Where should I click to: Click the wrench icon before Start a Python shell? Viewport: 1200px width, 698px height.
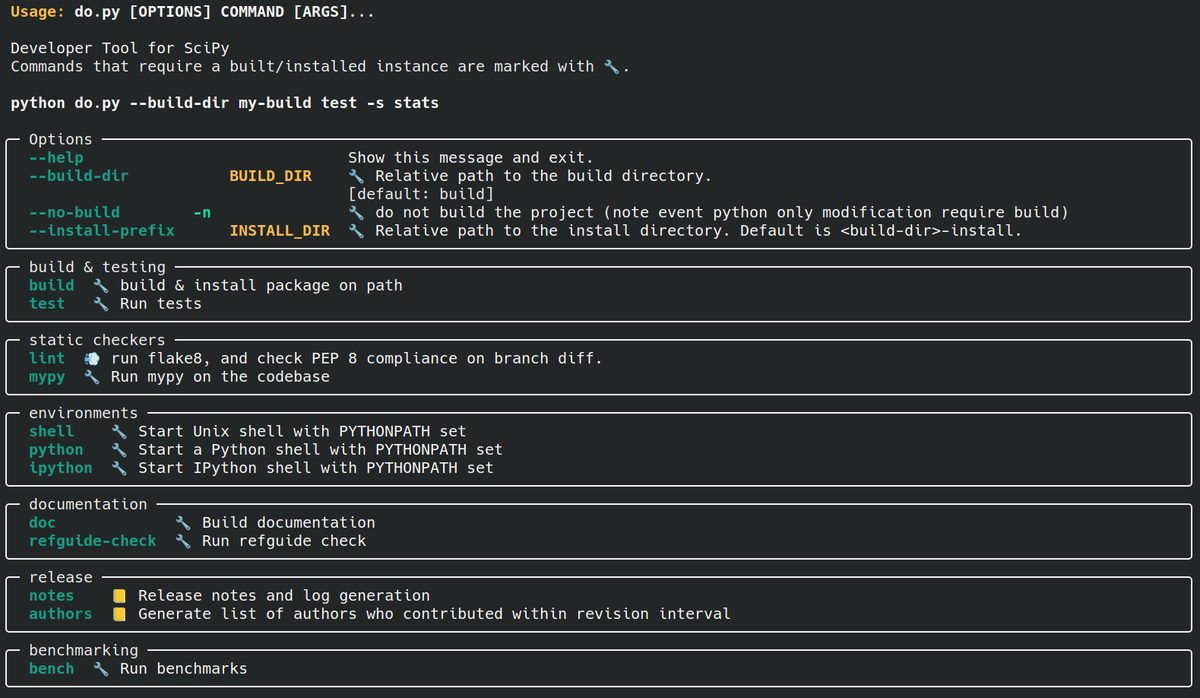pos(119,450)
